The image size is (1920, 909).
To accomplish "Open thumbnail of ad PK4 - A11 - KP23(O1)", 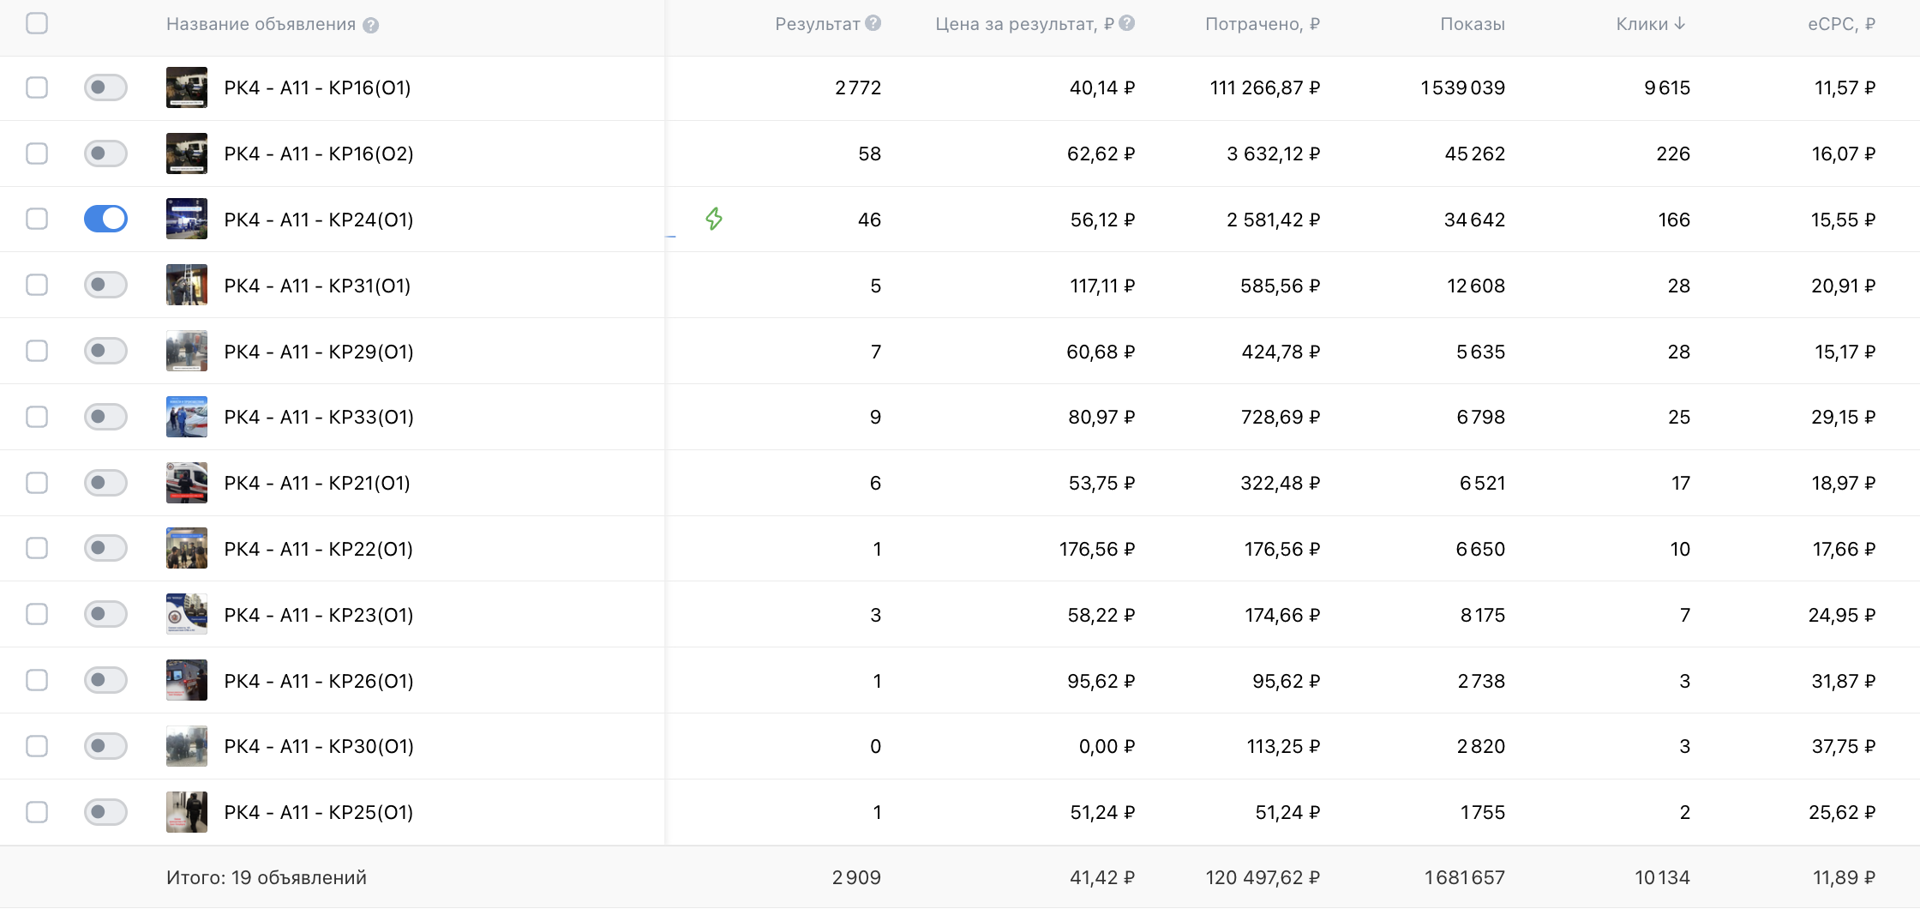I will coord(186,614).
